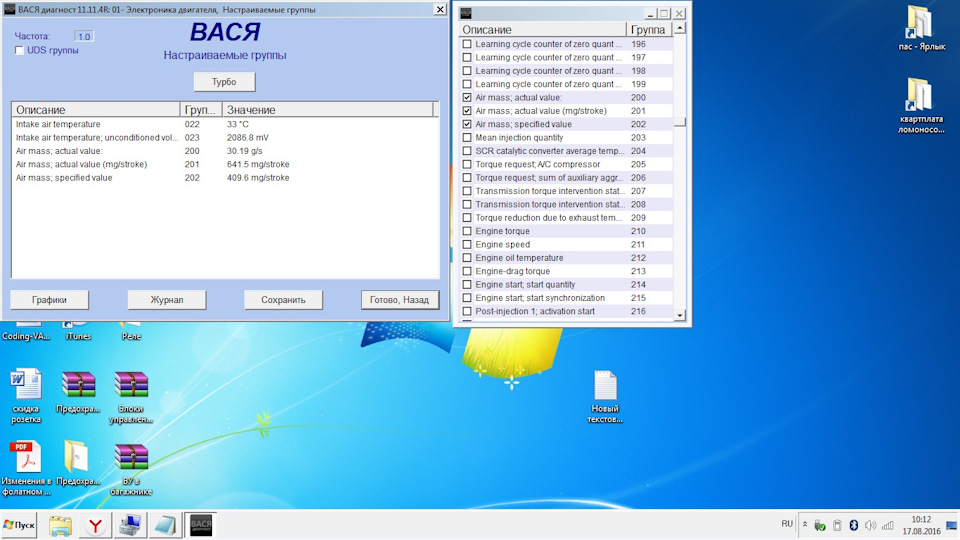Open the Windows Explorer taskbar icon
The width and height of the screenshot is (960, 540).
click(x=61, y=525)
